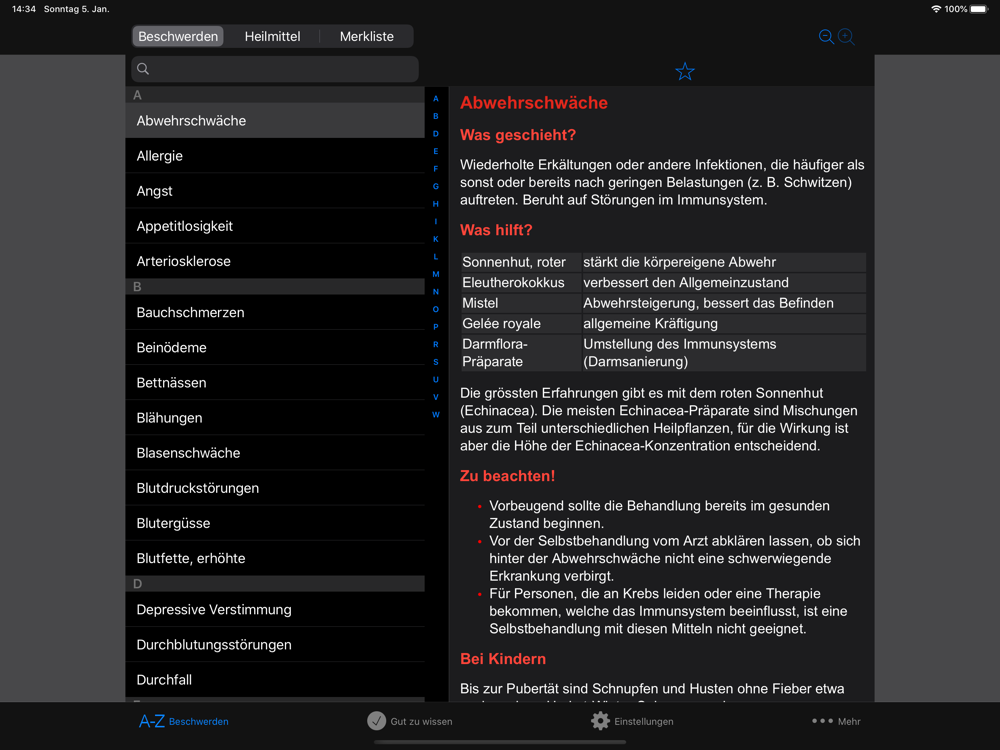Open the Blutfette, erhöhte entry

[275, 558]
